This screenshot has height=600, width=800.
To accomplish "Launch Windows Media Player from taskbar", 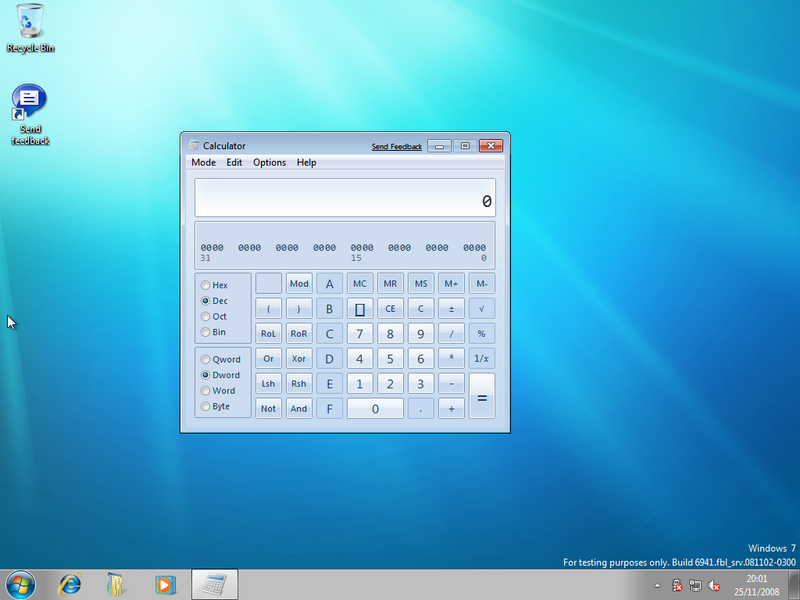I will tap(164, 584).
